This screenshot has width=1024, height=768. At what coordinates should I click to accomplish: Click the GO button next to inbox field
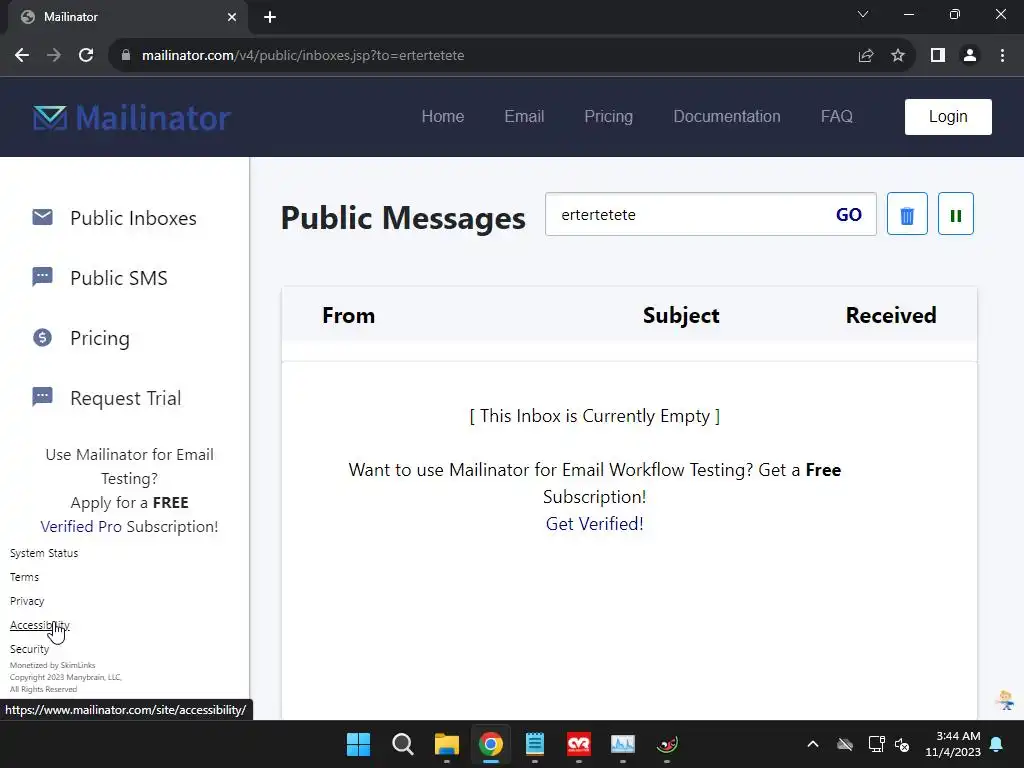pyautogui.click(x=848, y=215)
